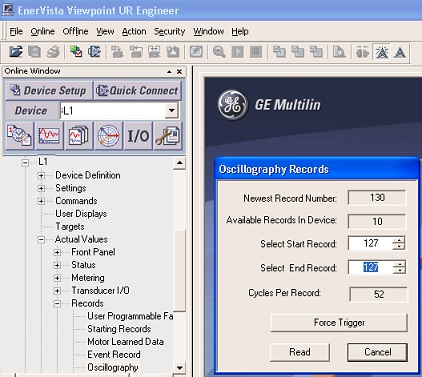Click the last tower toolbar icon
Screen dimensions: 422x377
click(400, 52)
